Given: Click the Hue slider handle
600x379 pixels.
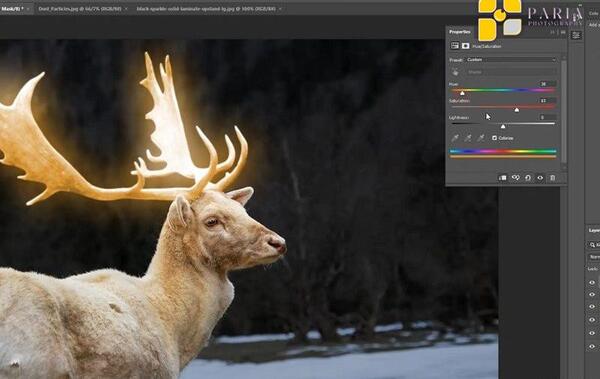Looking at the screenshot, I should 462,93.
